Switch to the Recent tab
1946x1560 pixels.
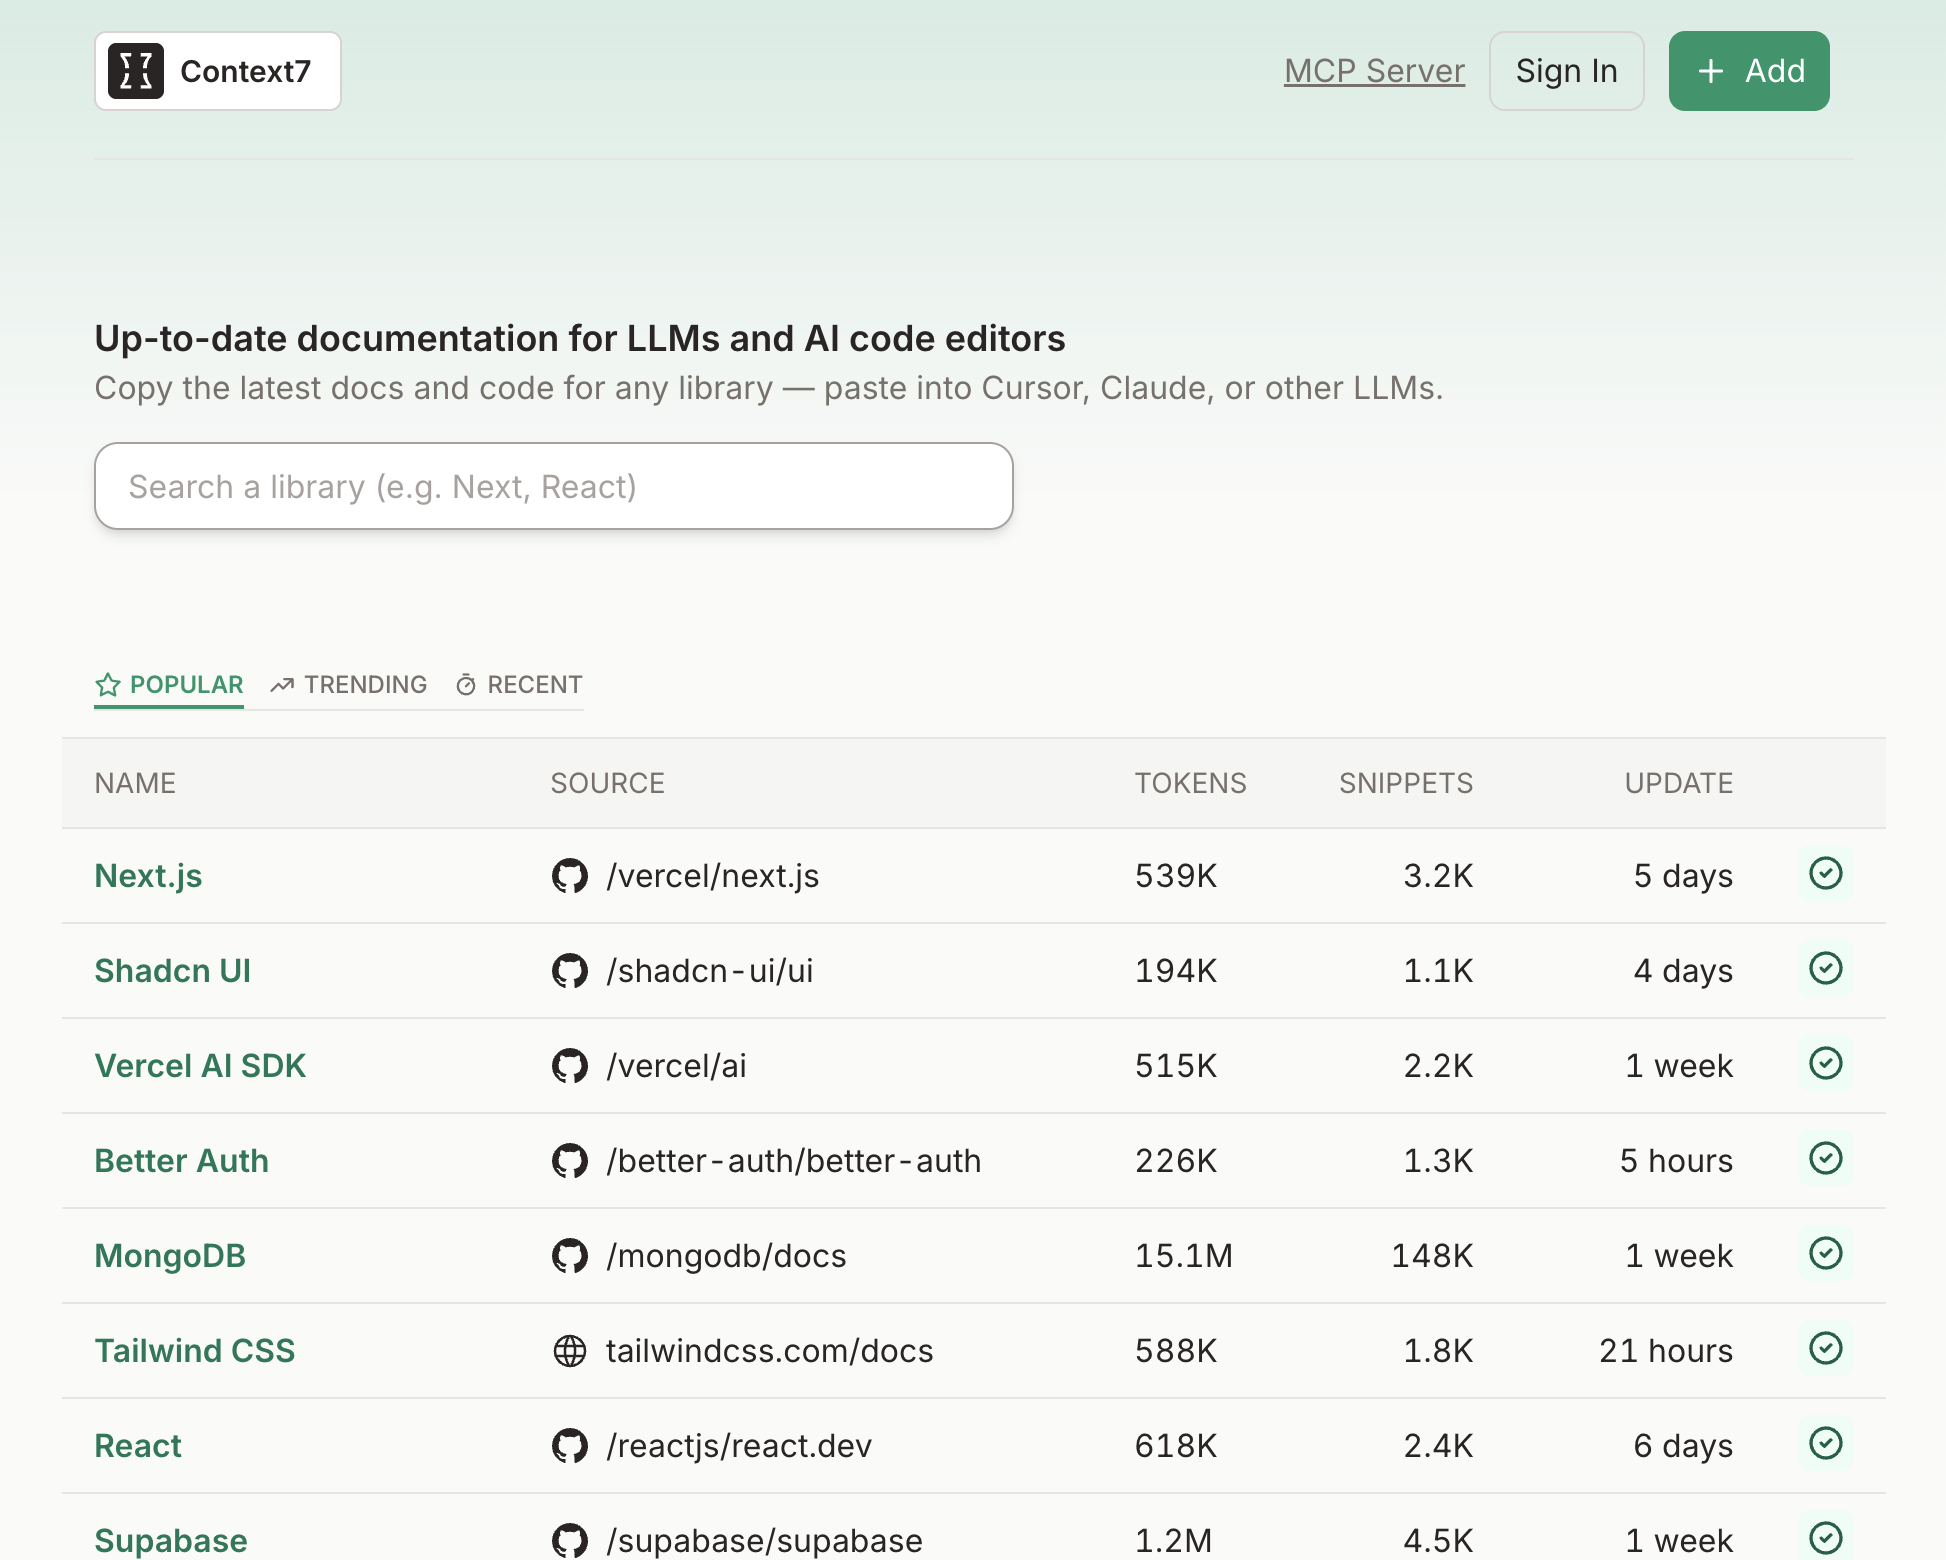pyautogui.click(x=519, y=685)
